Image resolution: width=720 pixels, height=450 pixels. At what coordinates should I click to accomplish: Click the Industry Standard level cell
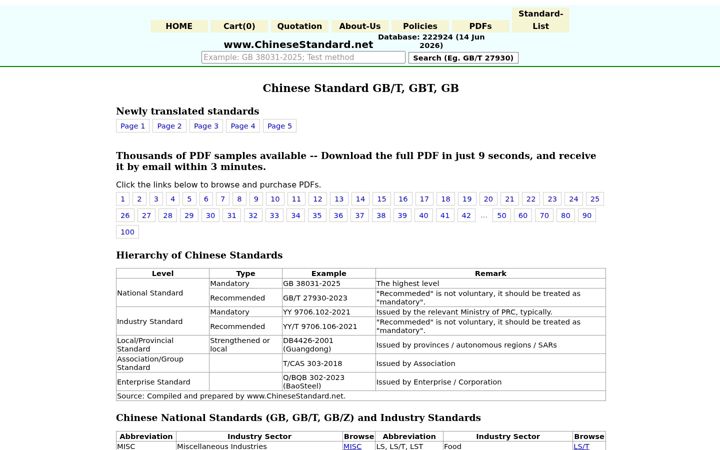tap(163, 321)
